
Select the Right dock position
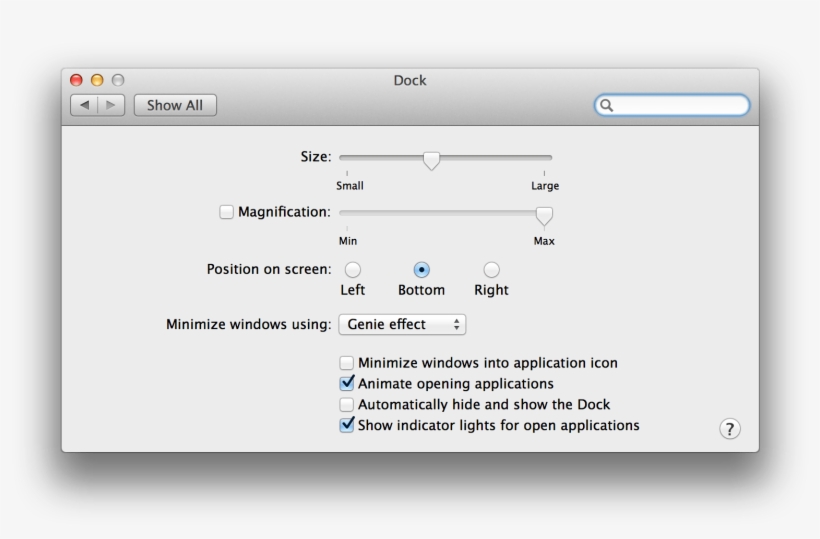click(491, 270)
